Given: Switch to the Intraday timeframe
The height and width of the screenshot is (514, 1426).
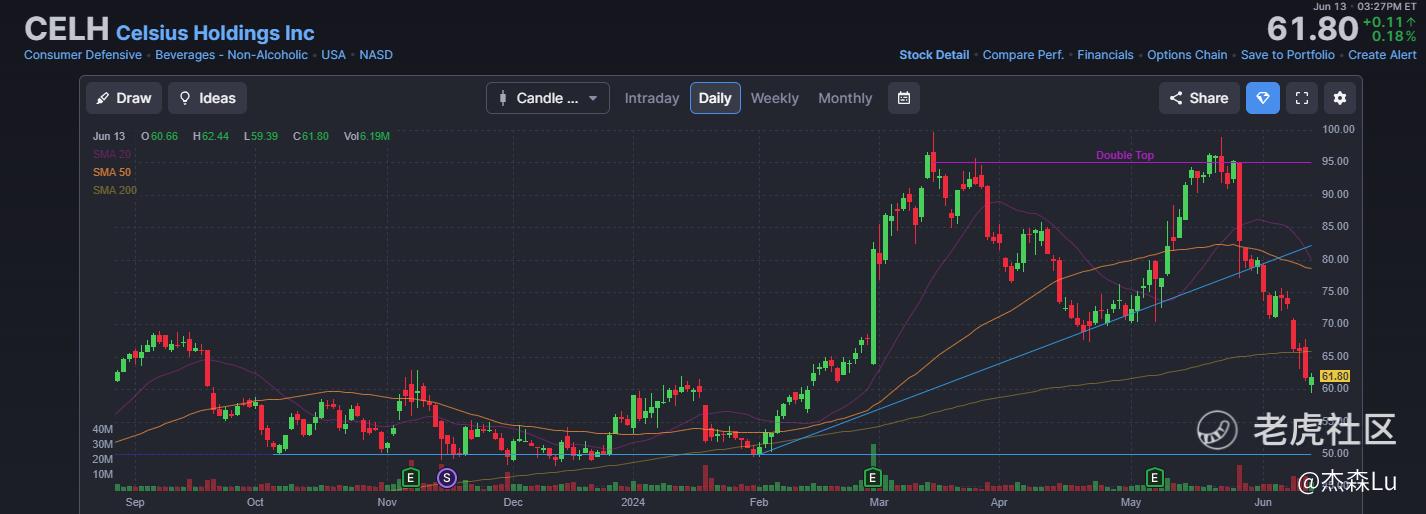Looking at the screenshot, I should click(x=652, y=98).
